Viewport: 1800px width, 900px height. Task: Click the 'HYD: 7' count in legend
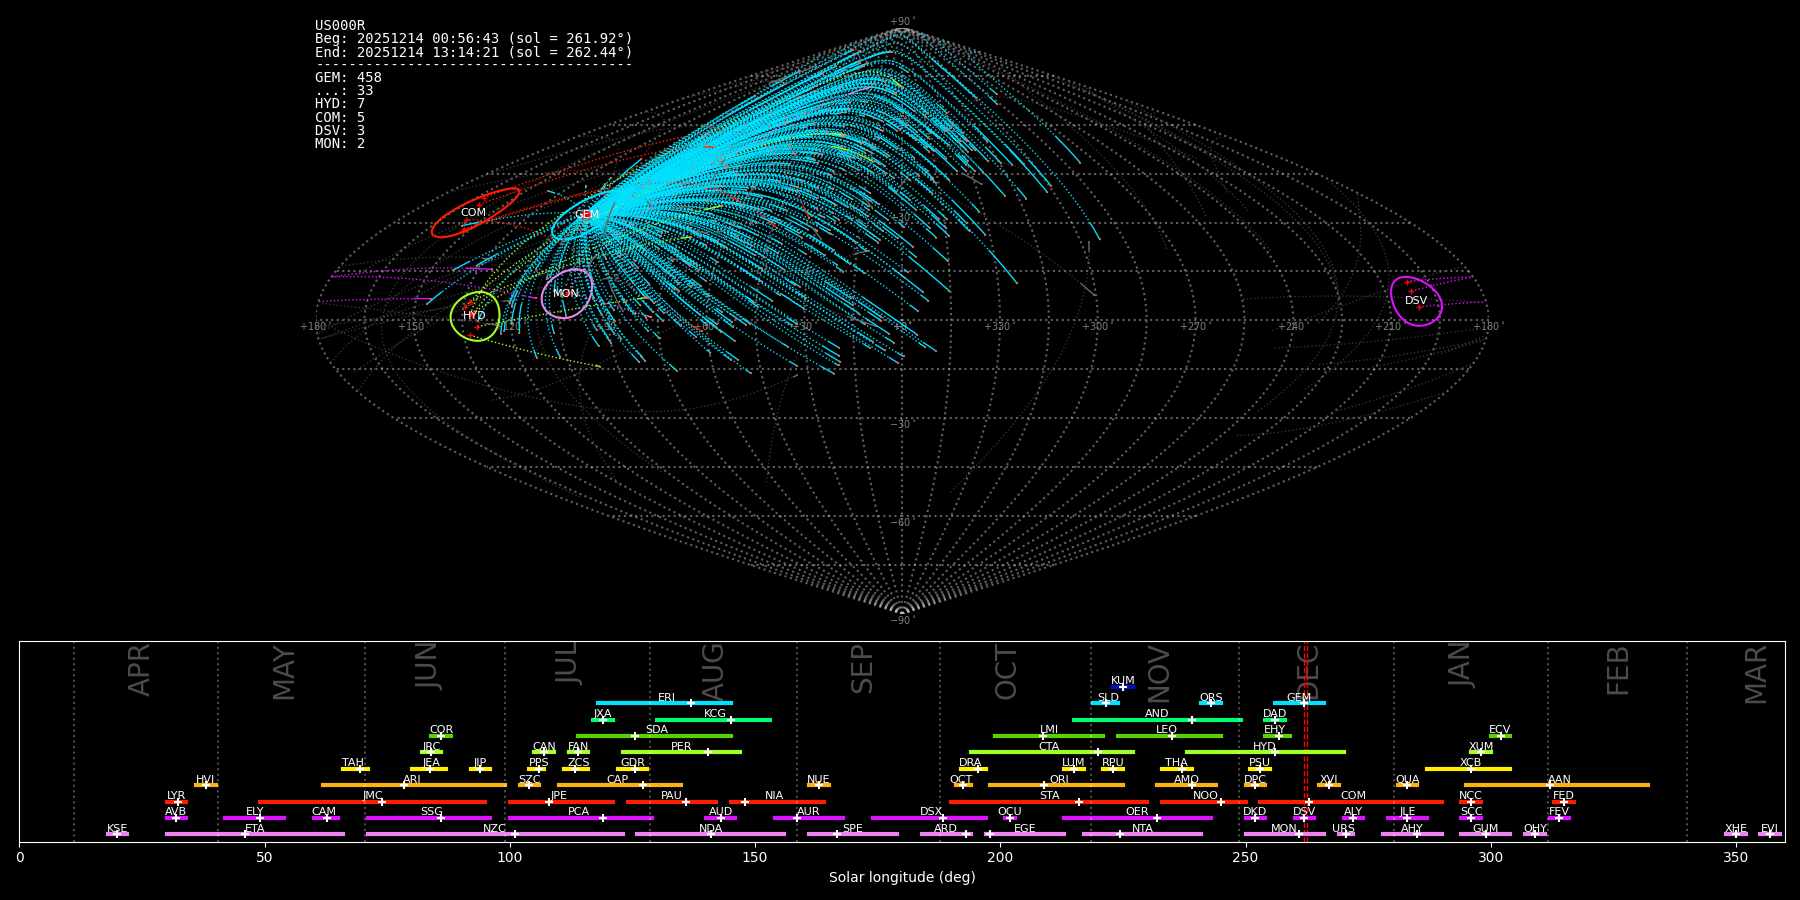coord(340,104)
